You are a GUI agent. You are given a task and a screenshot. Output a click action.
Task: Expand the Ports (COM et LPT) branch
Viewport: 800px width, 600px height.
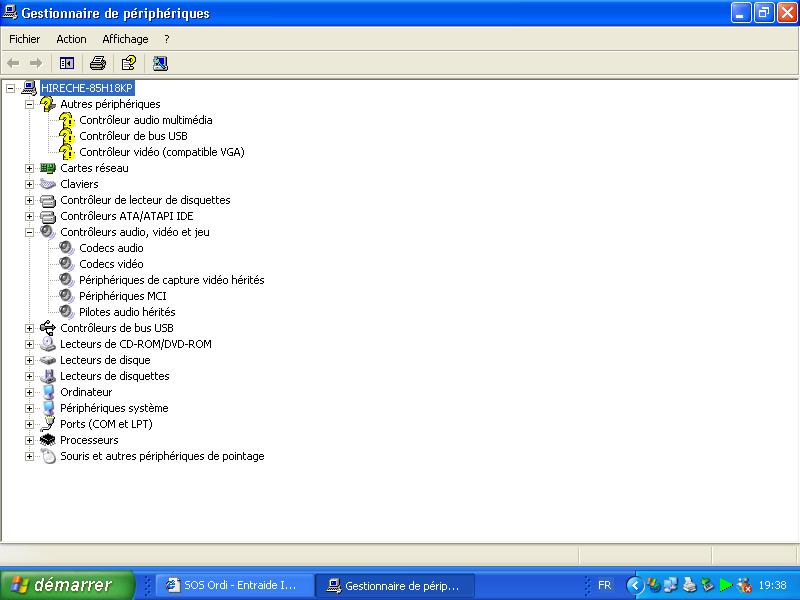point(30,424)
